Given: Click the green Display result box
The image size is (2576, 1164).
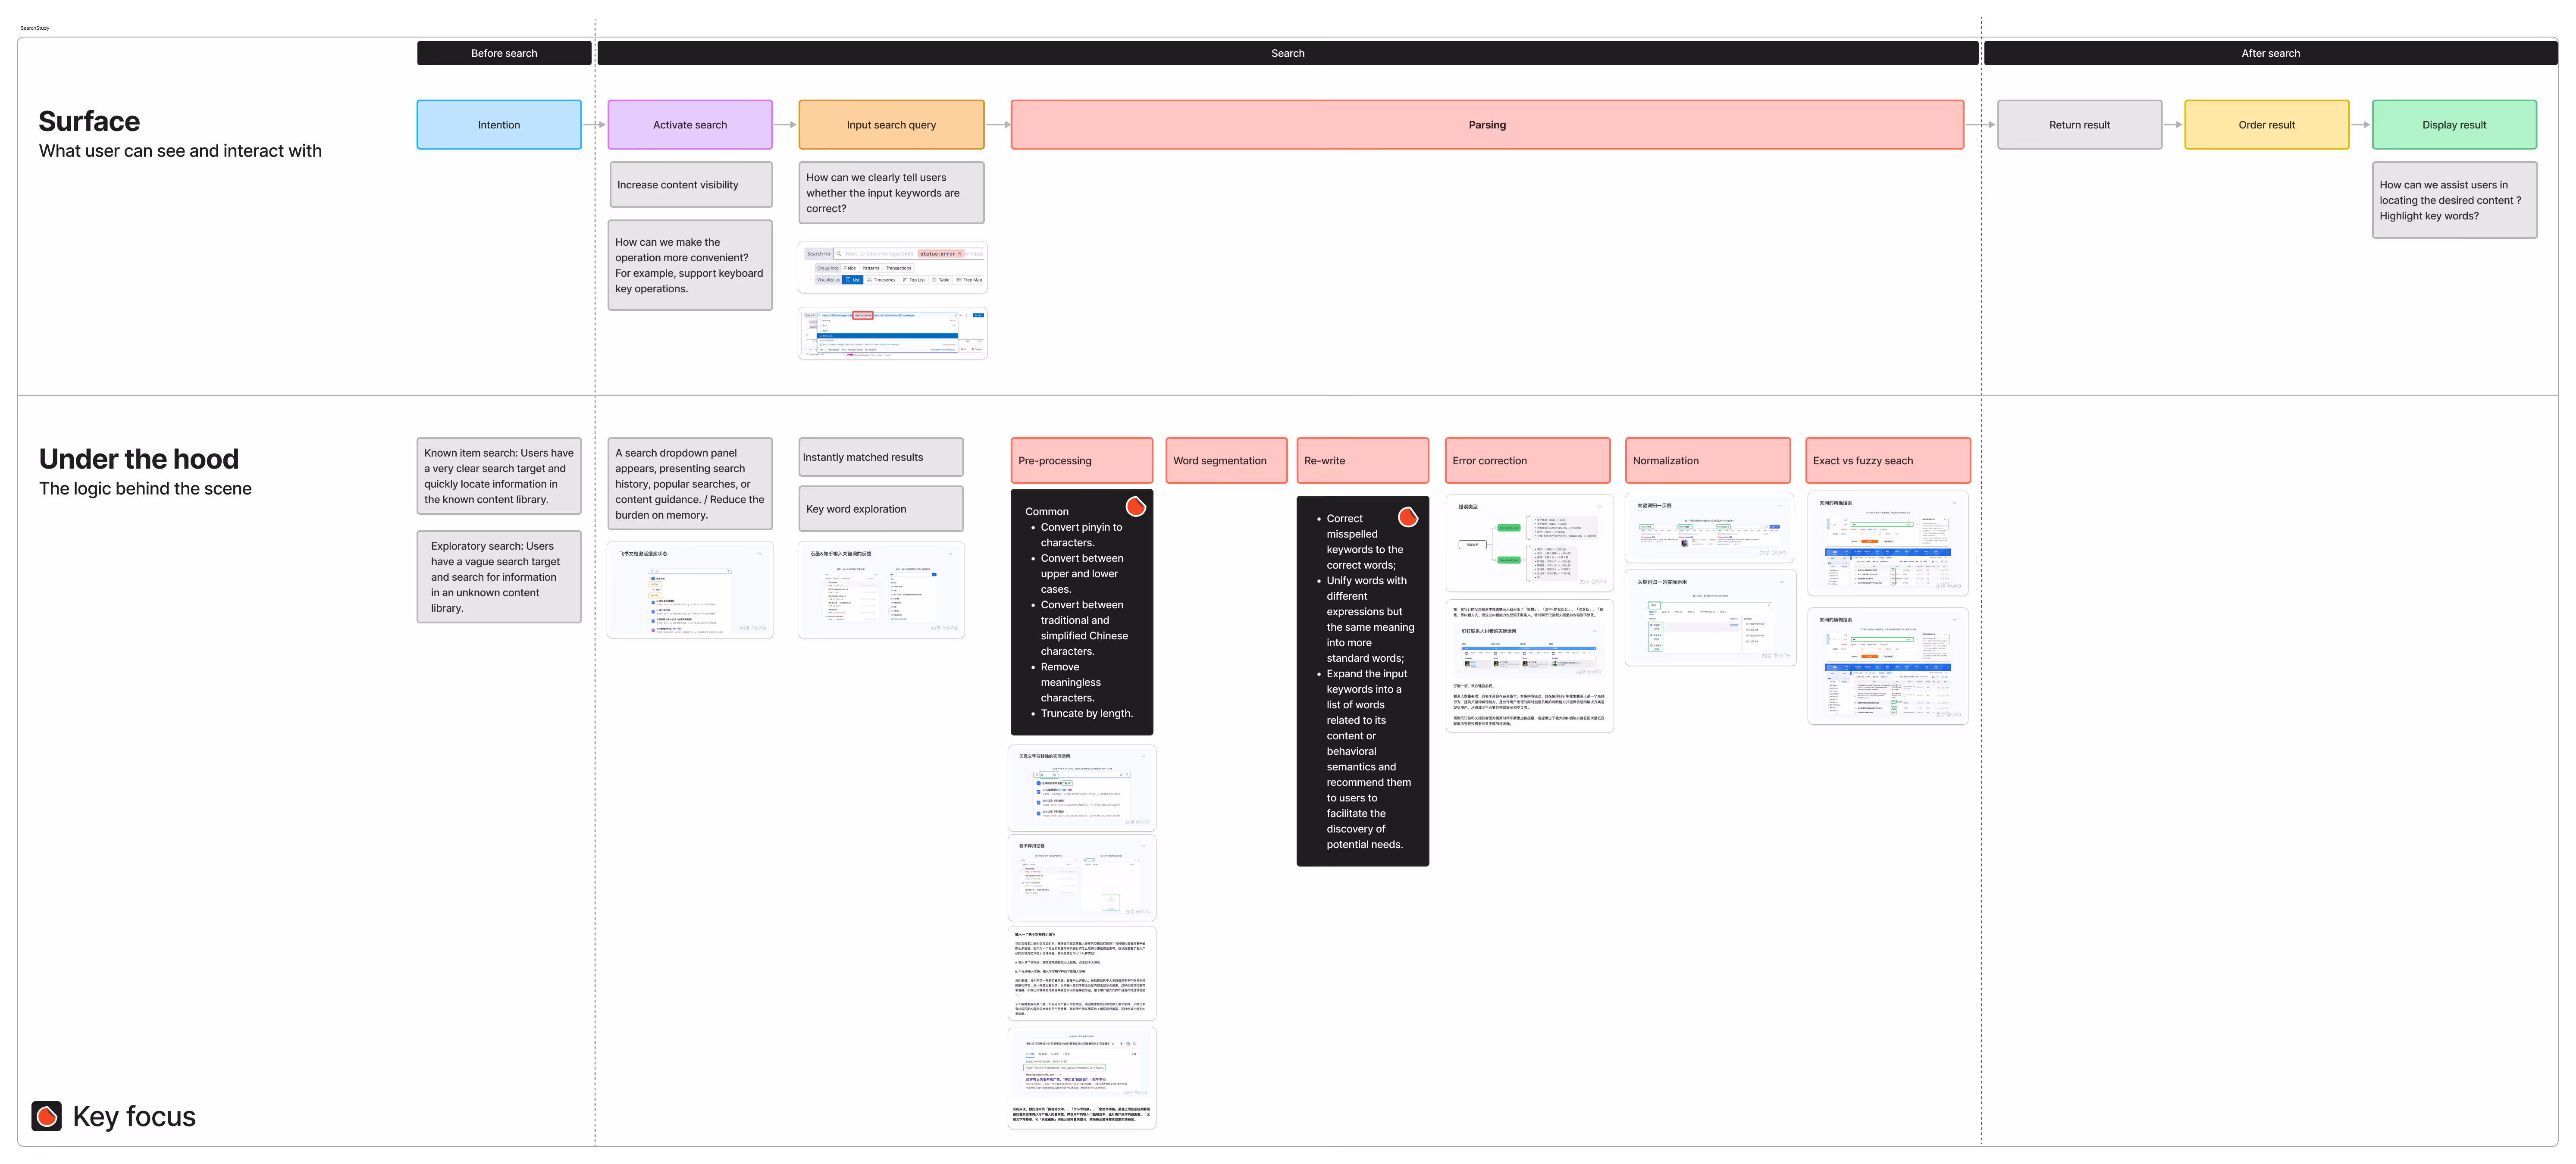Looking at the screenshot, I should pos(2453,125).
